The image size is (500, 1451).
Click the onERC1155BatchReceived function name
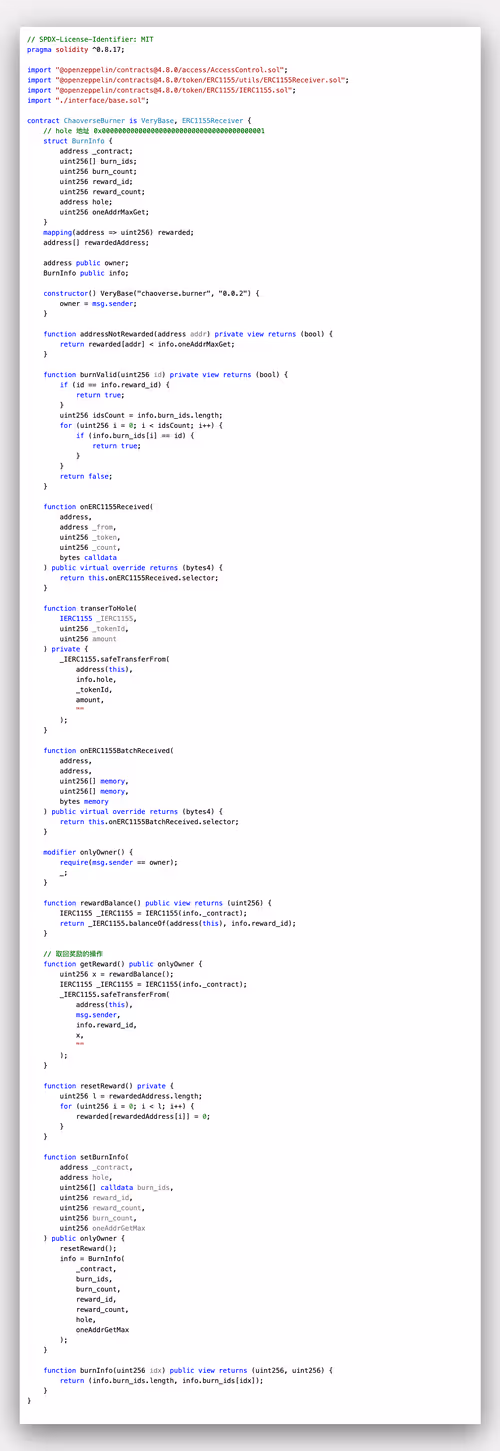pos(125,750)
